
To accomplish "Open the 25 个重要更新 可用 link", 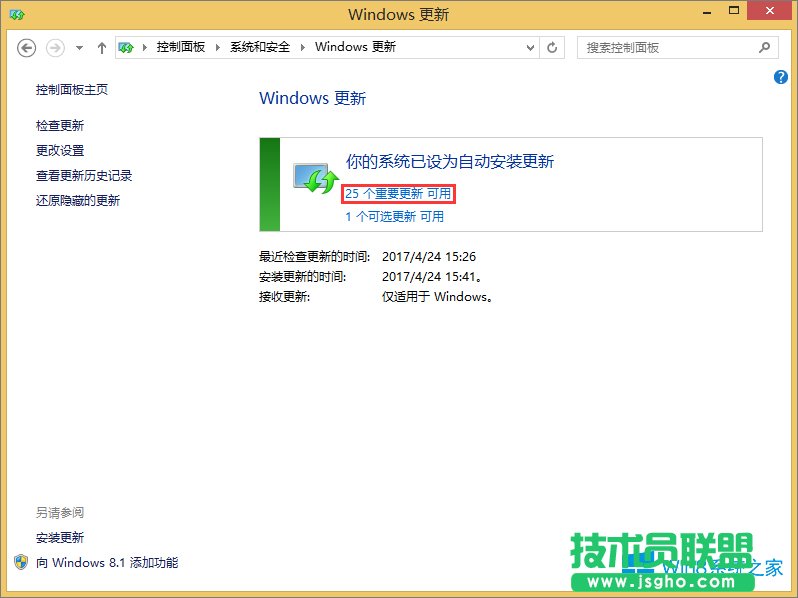I will (x=398, y=194).
